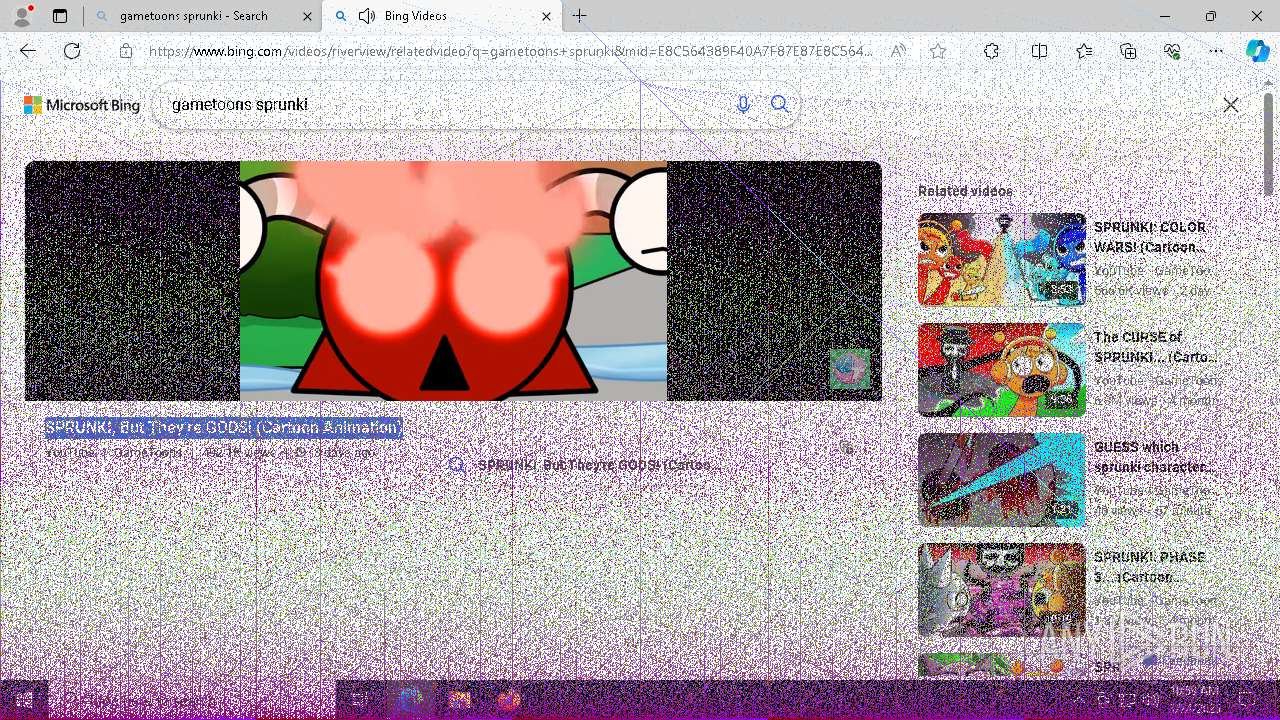Enable split screen view
Viewport: 1280px width, 720px height.
1039,51
